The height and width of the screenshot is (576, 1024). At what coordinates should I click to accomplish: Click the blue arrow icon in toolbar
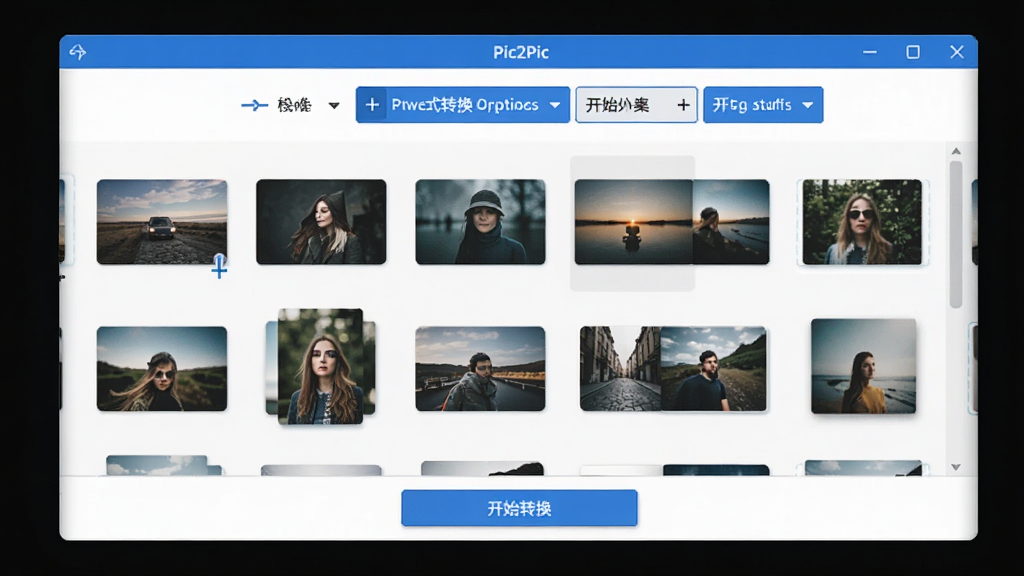point(254,105)
